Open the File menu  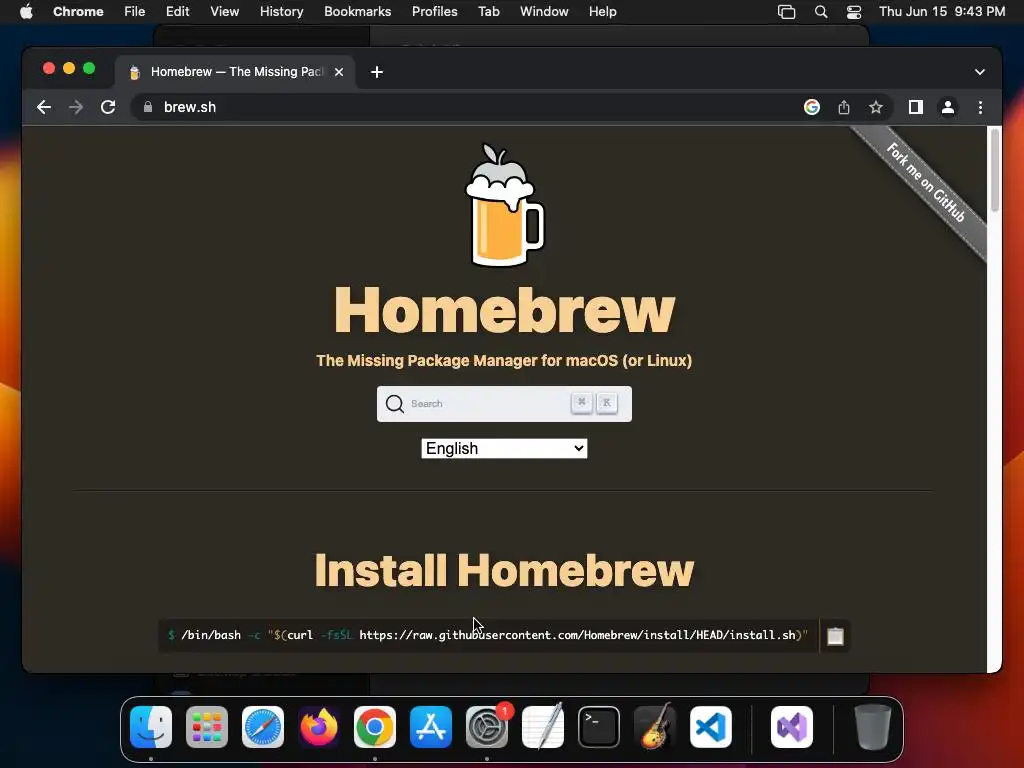point(135,12)
